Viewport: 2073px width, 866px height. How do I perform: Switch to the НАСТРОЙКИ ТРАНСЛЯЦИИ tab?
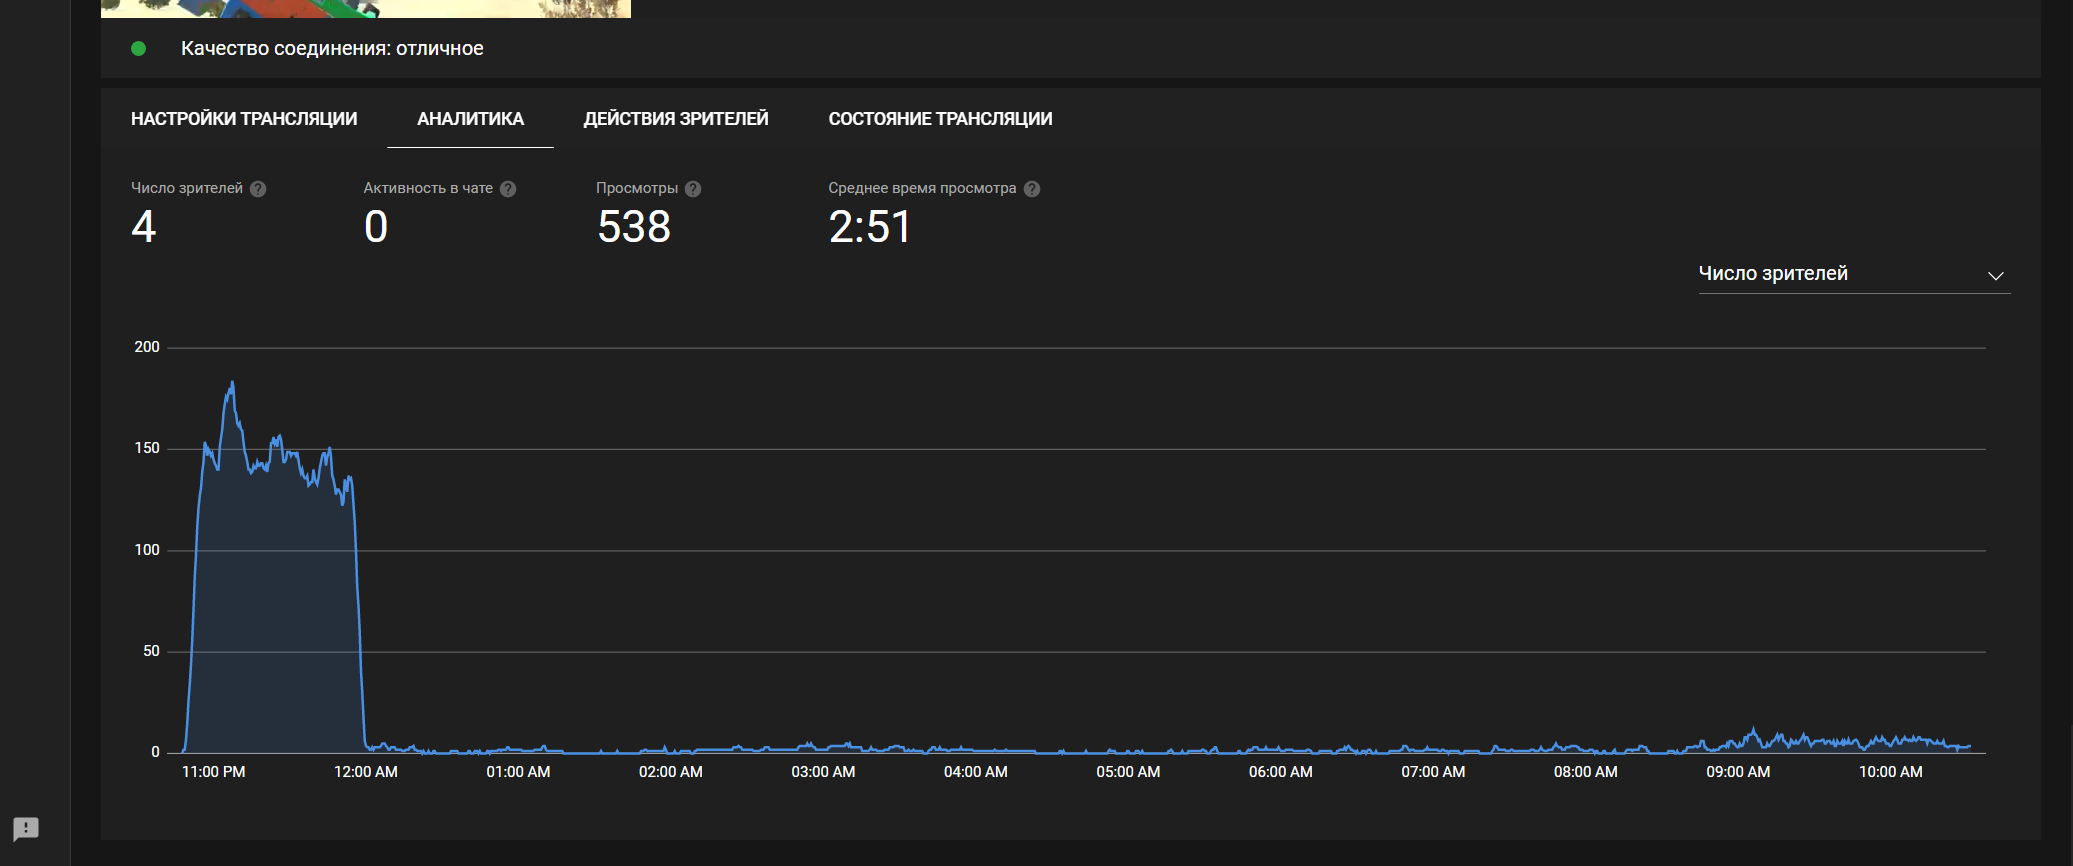tap(244, 119)
